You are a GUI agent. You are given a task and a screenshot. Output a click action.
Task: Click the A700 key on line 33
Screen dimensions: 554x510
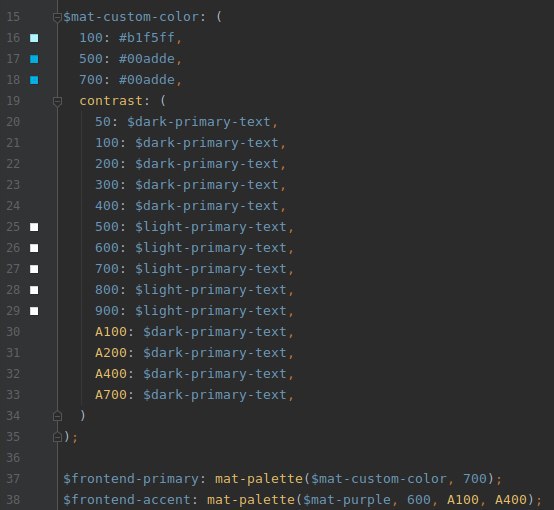[x=111, y=395]
